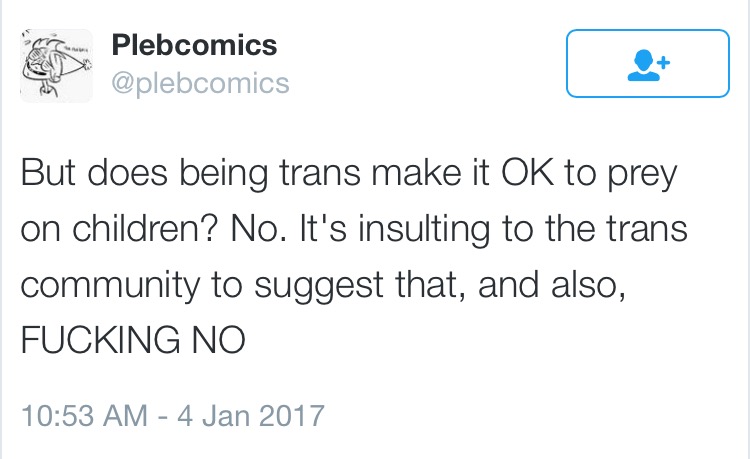Image resolution: width=750 pixels, height=459 pixels.
Task: Click the word 'FUCKING' in the tweet
Action: [100, 339]
